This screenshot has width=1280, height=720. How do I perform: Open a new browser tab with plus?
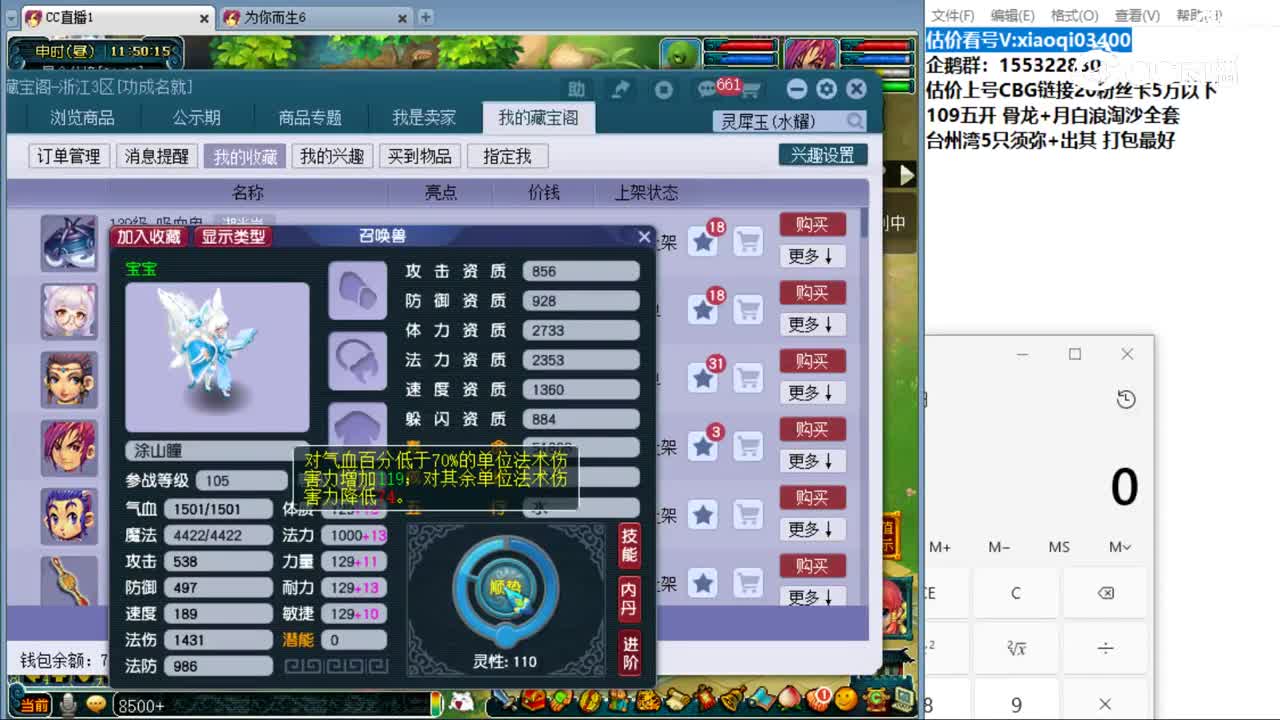click(425, 17)
